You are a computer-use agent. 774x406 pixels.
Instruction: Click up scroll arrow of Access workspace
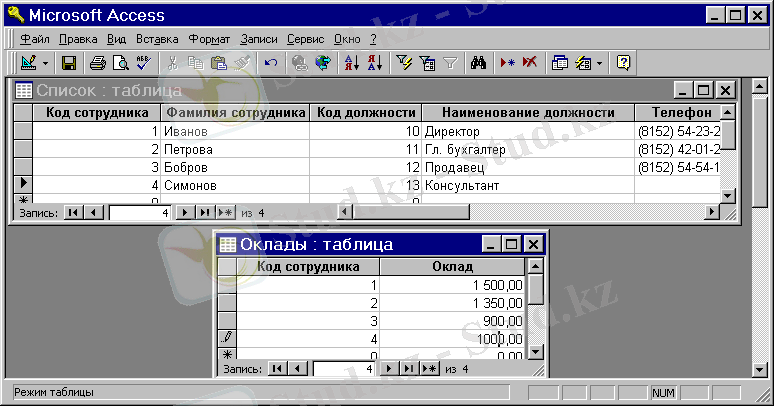click(759, 86)
